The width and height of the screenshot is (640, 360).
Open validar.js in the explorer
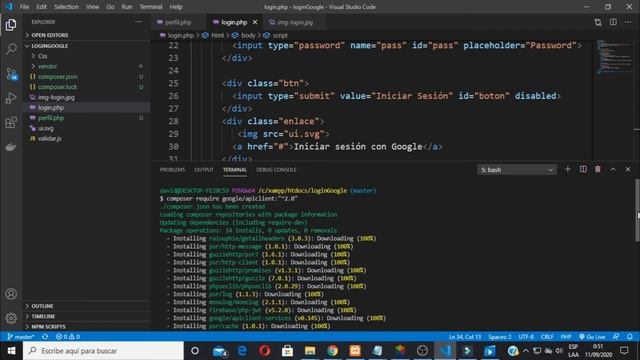[49, 139]
